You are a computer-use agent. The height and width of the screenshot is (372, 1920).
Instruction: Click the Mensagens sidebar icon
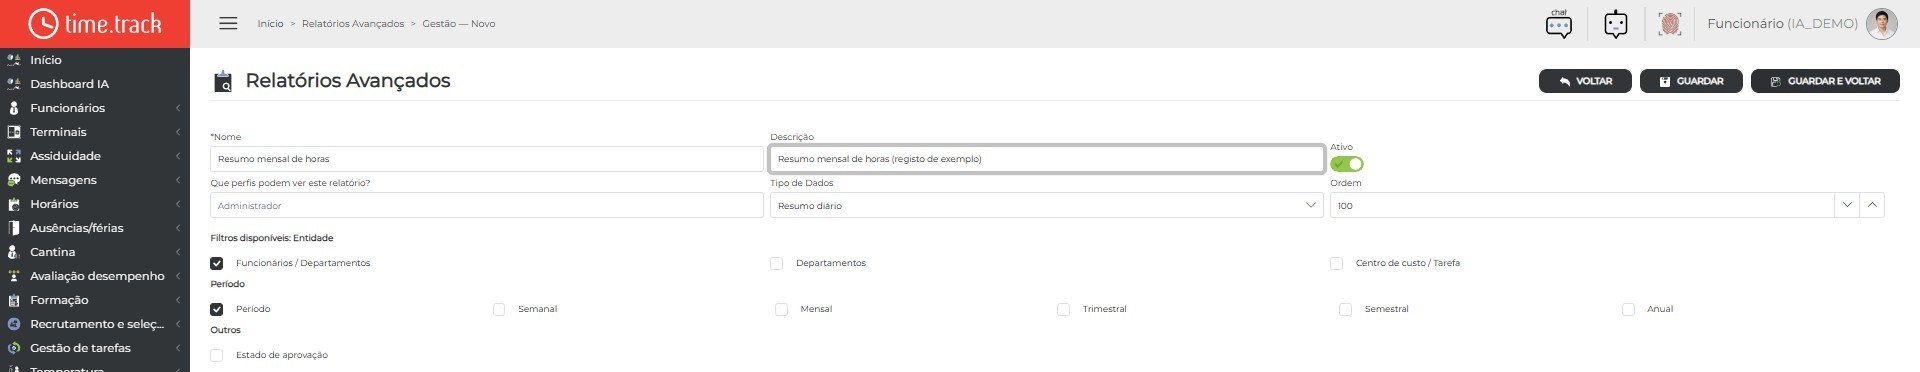14,180
